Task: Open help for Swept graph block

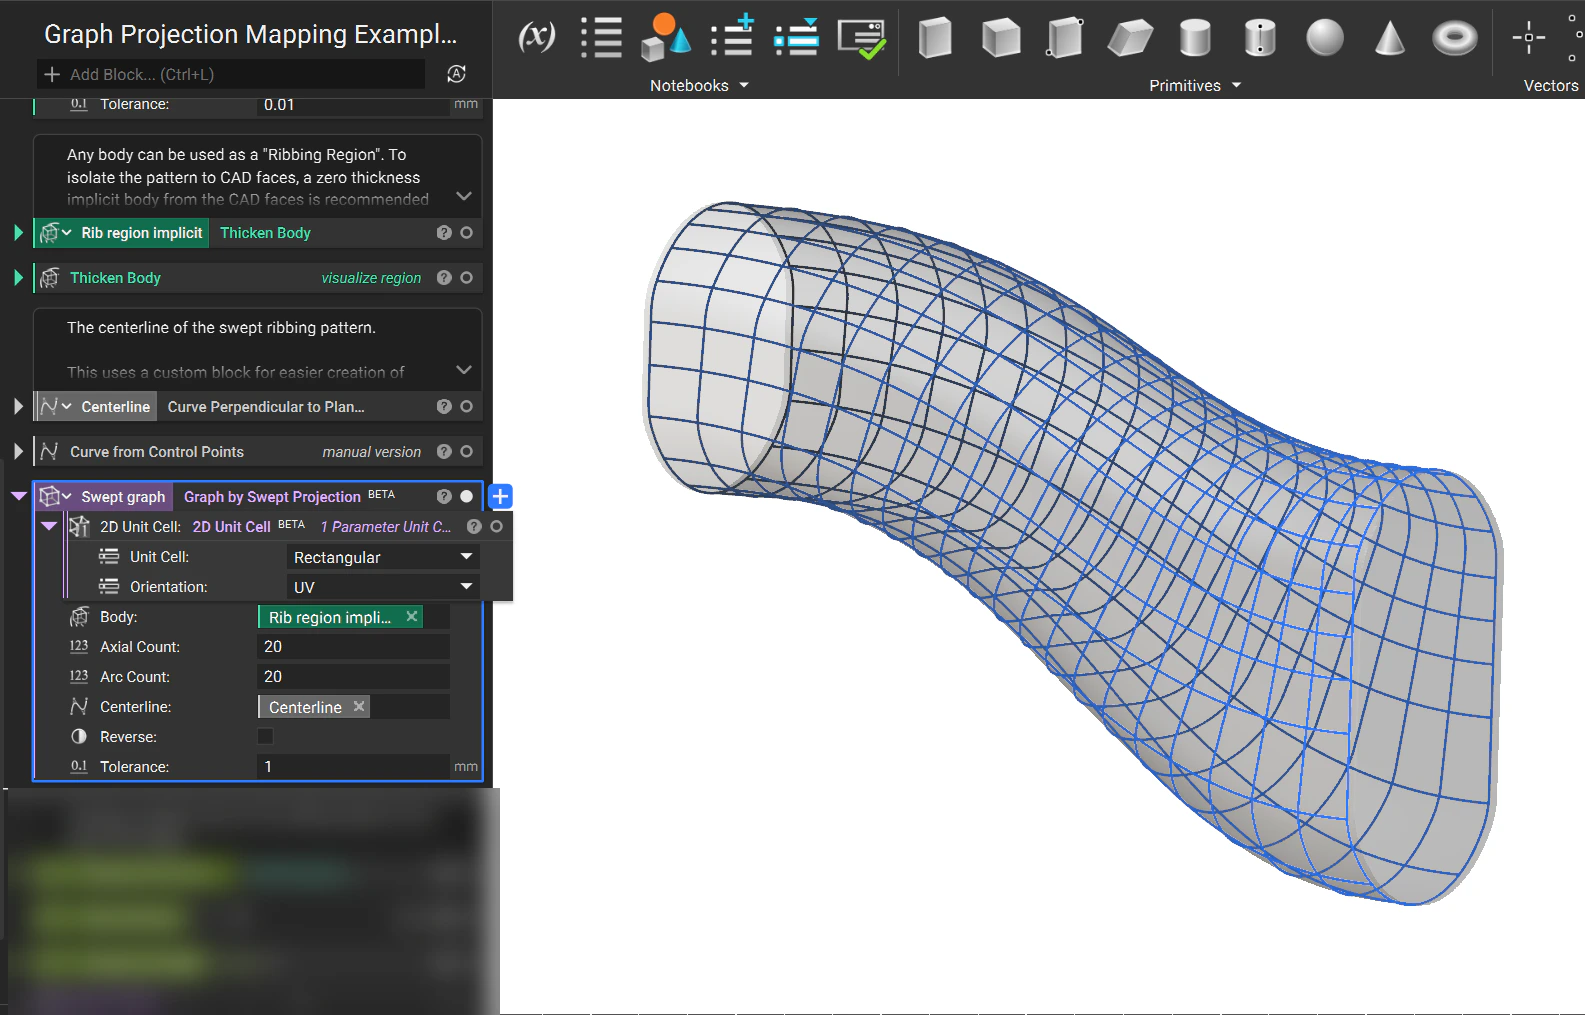Action: (444, 497)
